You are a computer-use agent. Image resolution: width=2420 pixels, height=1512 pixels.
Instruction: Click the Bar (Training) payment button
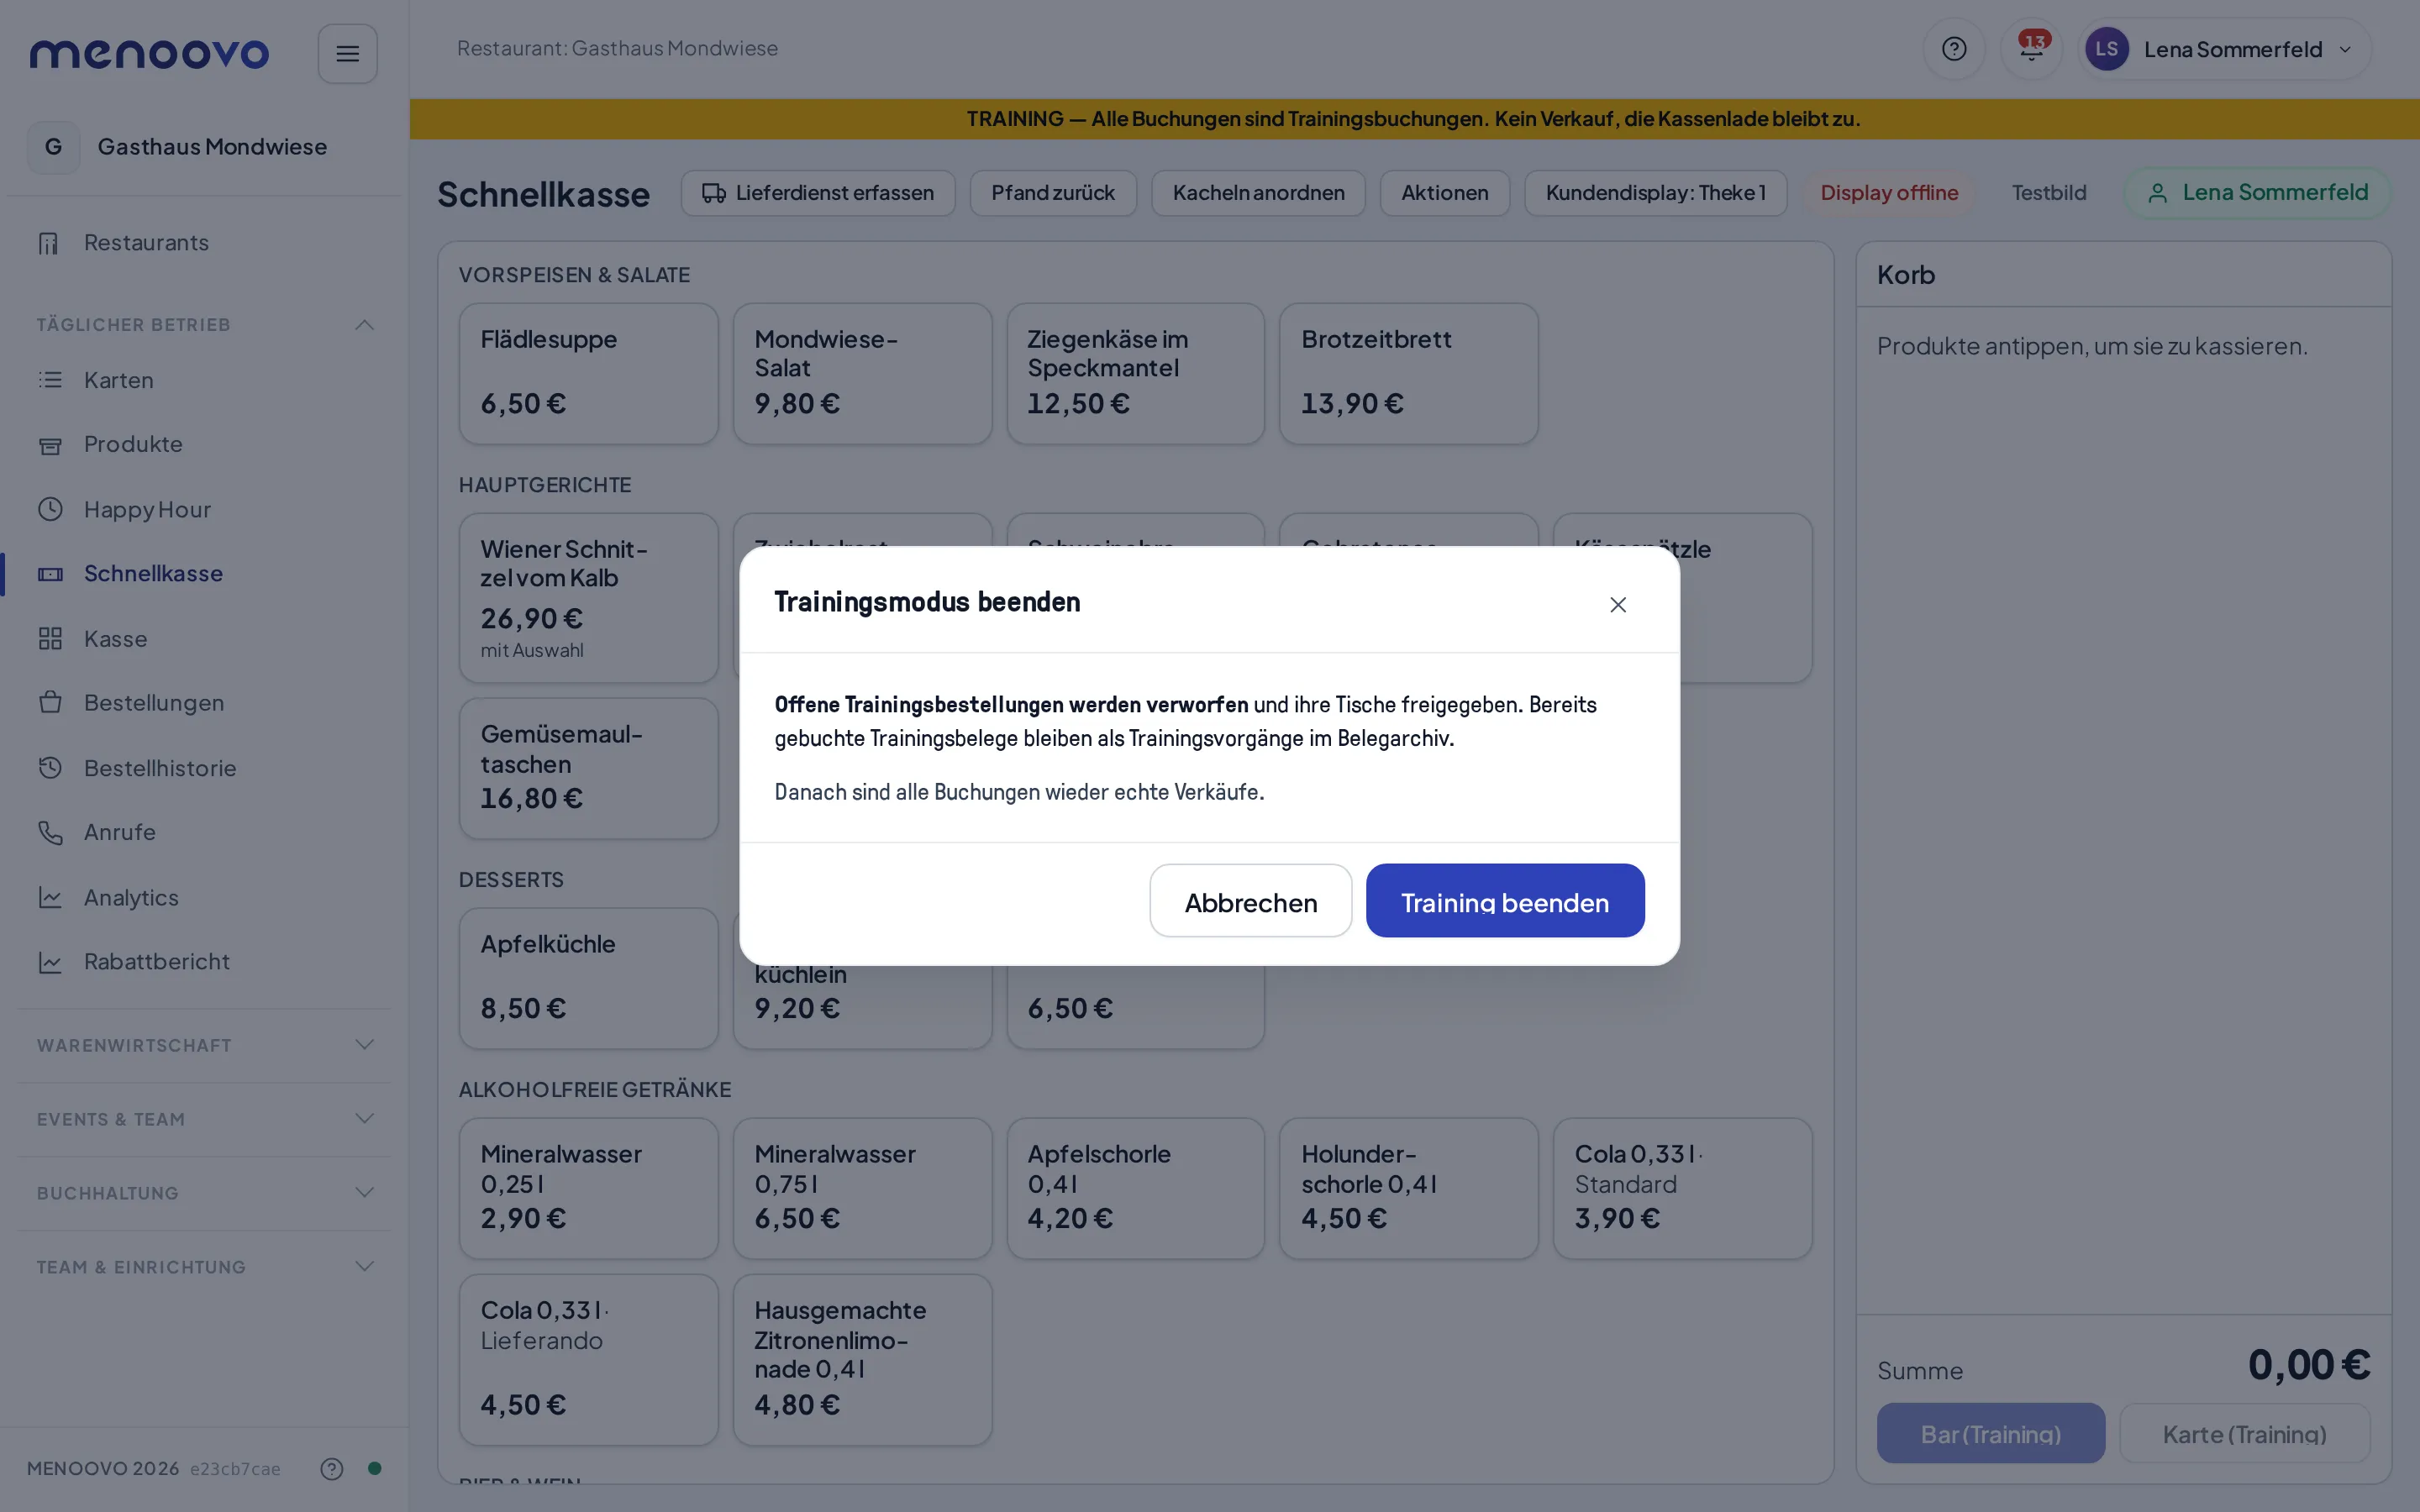(x=1990, y=1433)
